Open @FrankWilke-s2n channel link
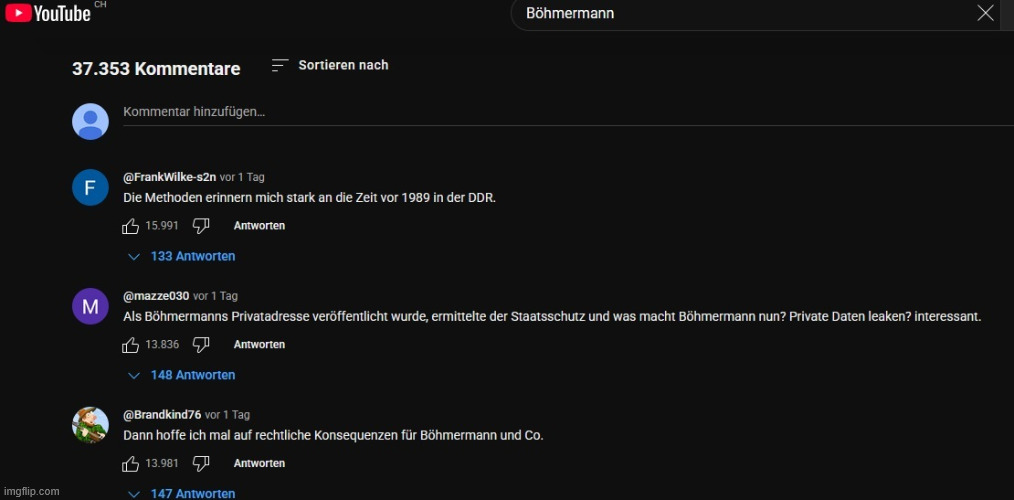This screenshot has height=500, width=1014. 169,177
